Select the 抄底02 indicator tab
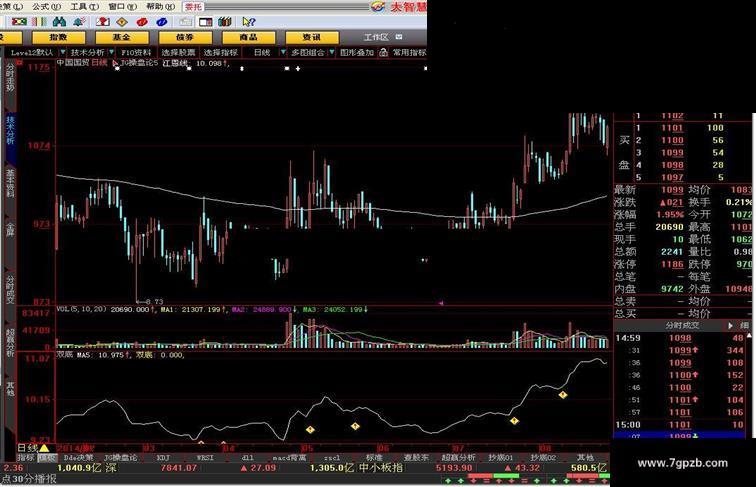The height and width of the screenshot is (487, 756). [x=543, y=457]
